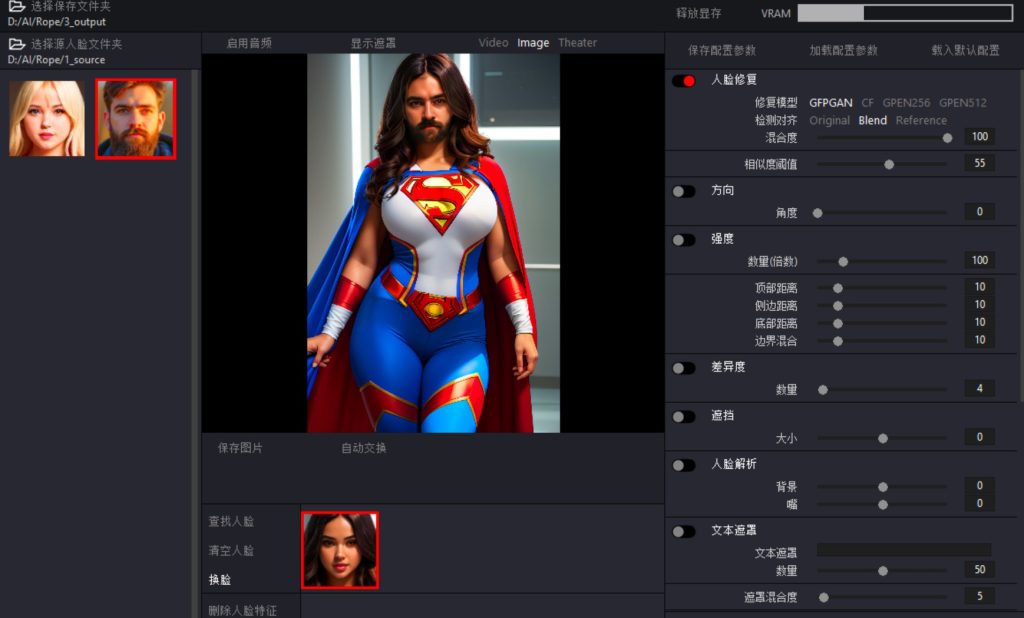Click 查找人脸 to find faces
The width and height of the screenshot is (1024, 618).
[x=231, y=522]
